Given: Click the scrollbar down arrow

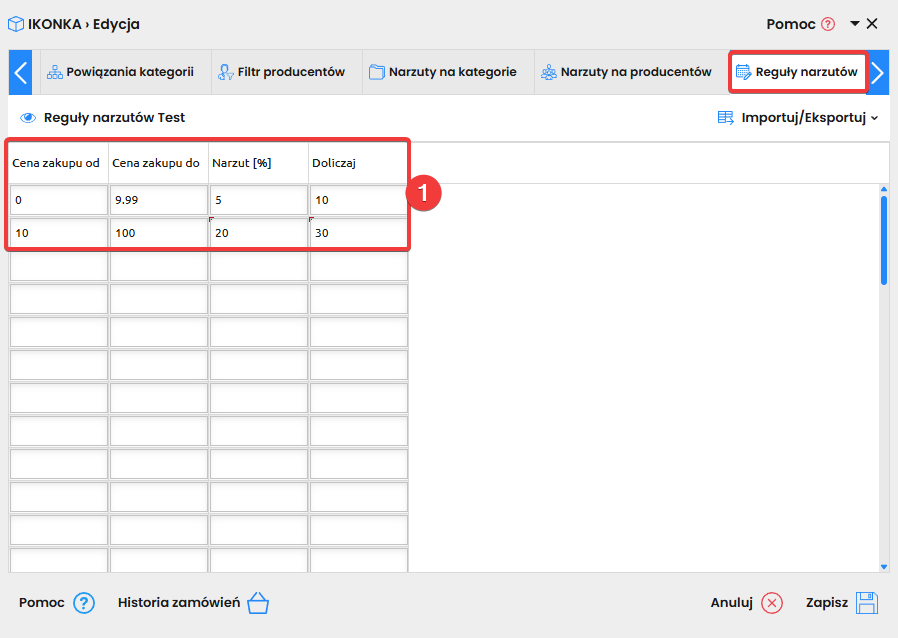Looking at the screenshot, I should point(883,566).
